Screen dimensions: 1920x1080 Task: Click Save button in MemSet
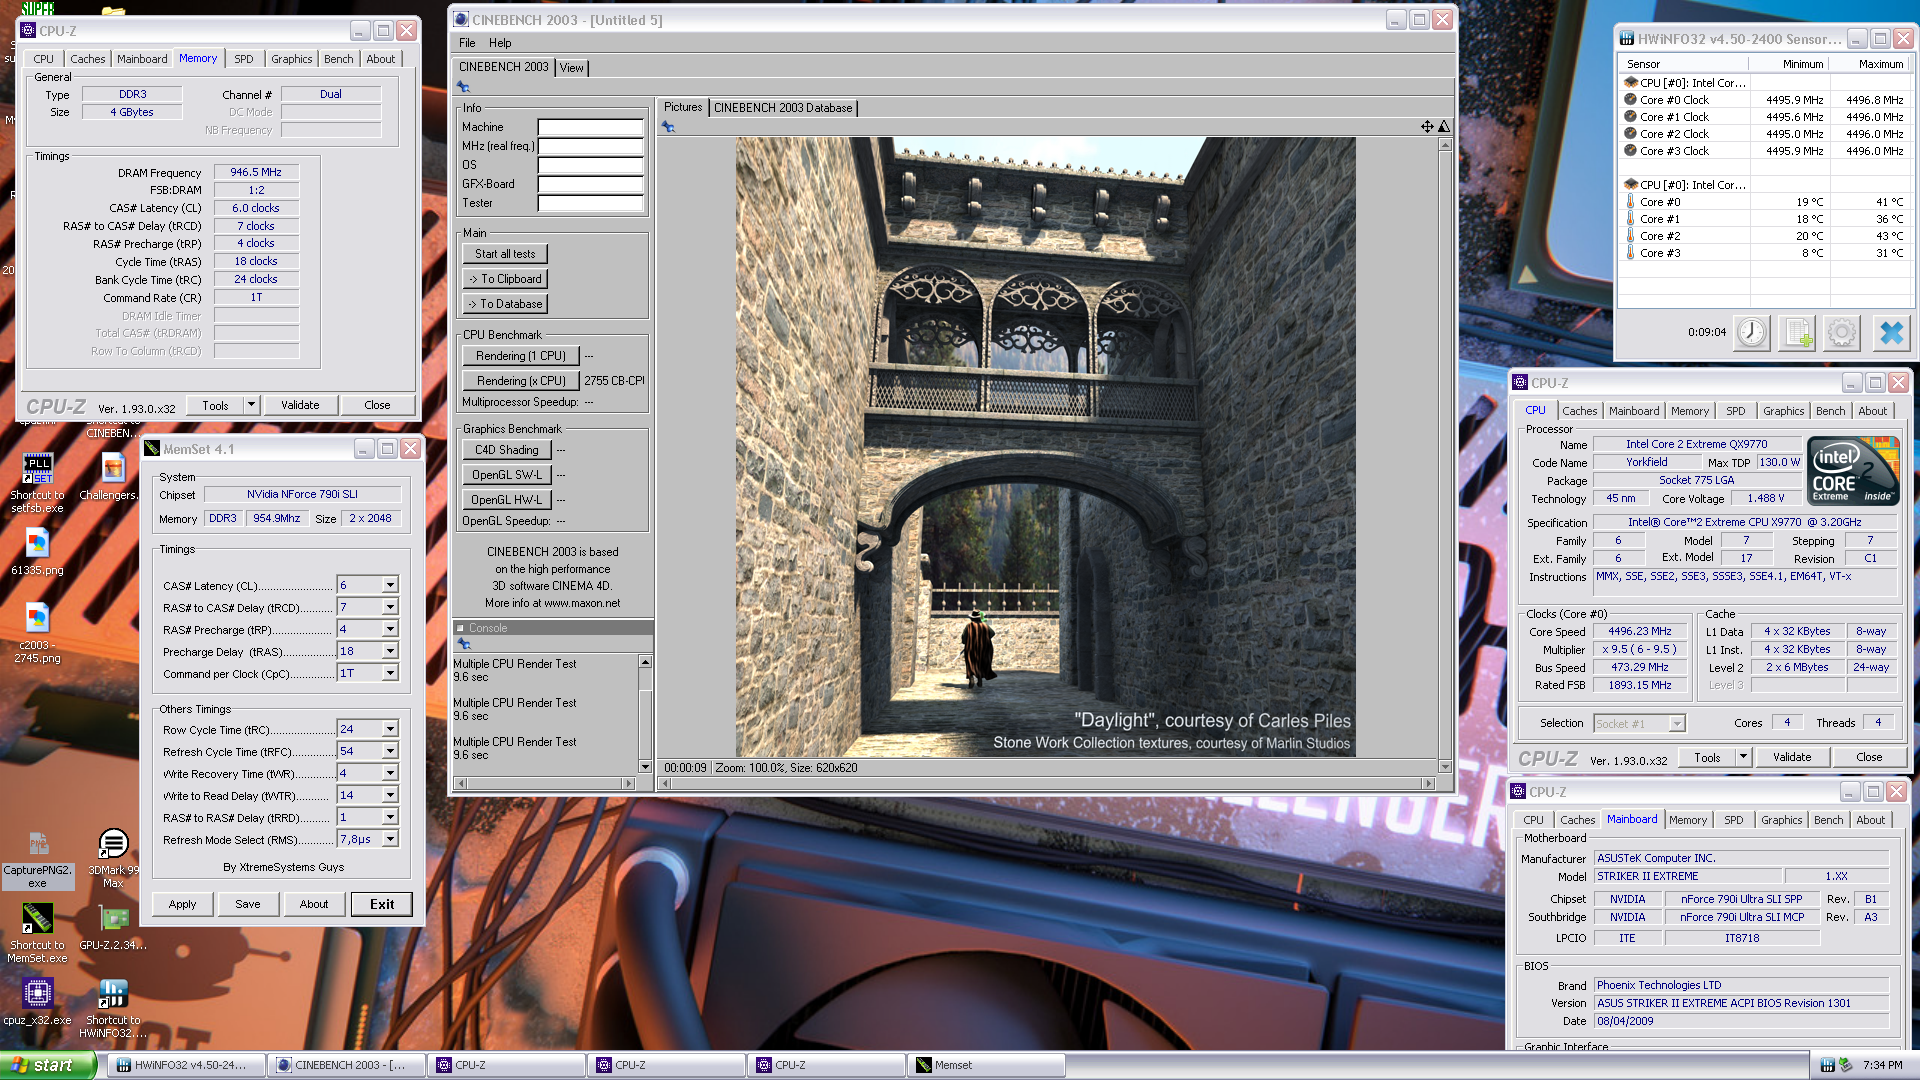tap(248, 904)
